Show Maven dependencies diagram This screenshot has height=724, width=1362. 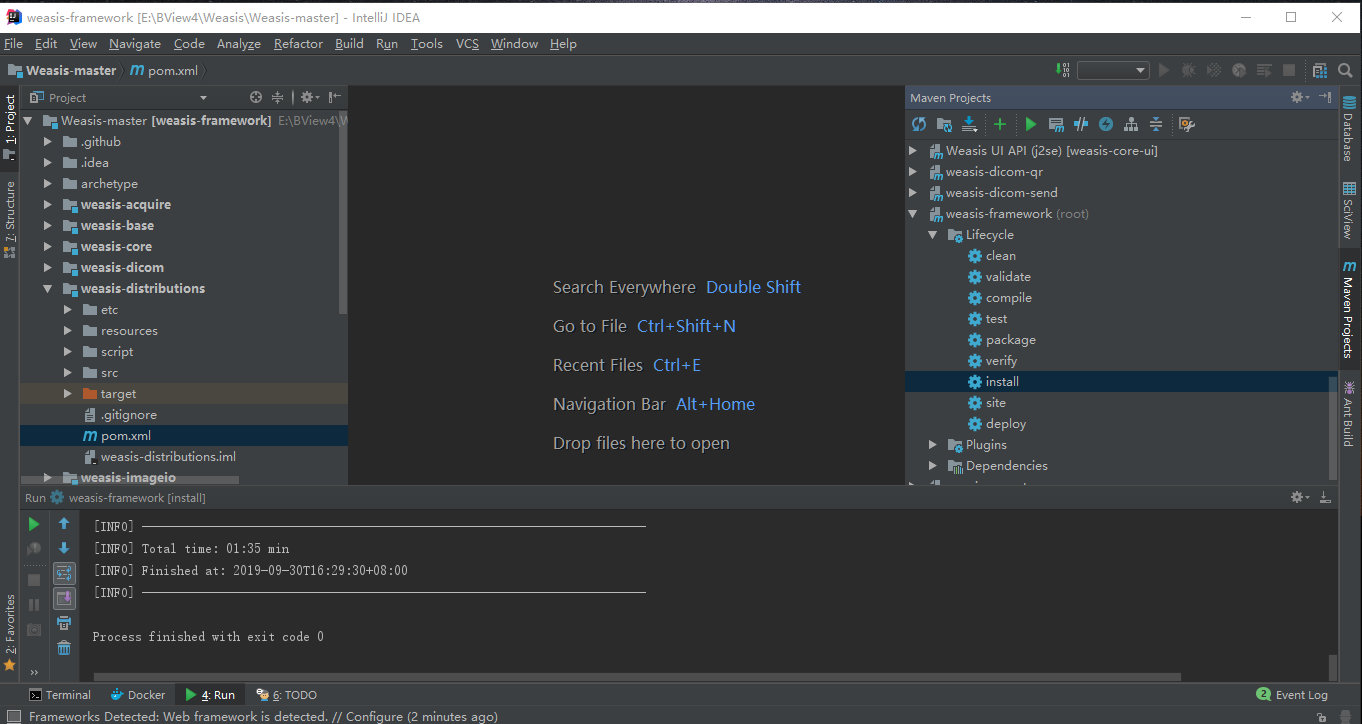(1132, 123)
